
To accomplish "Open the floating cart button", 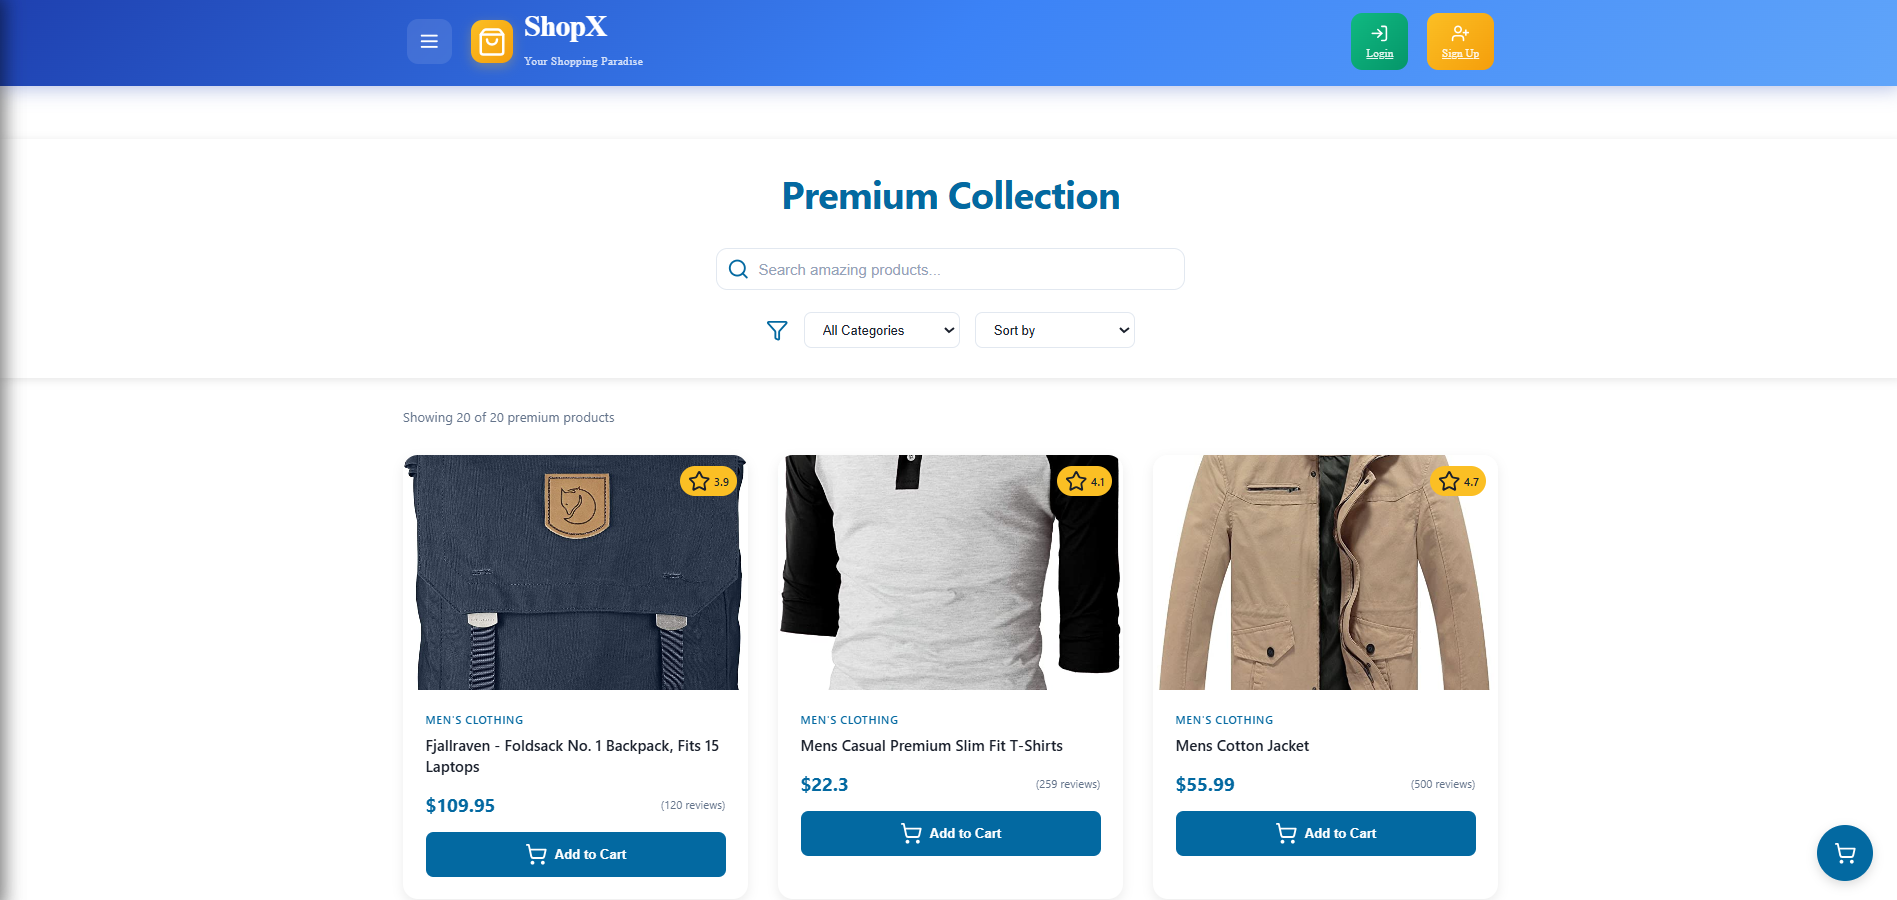I will [x=1844, y=853].
